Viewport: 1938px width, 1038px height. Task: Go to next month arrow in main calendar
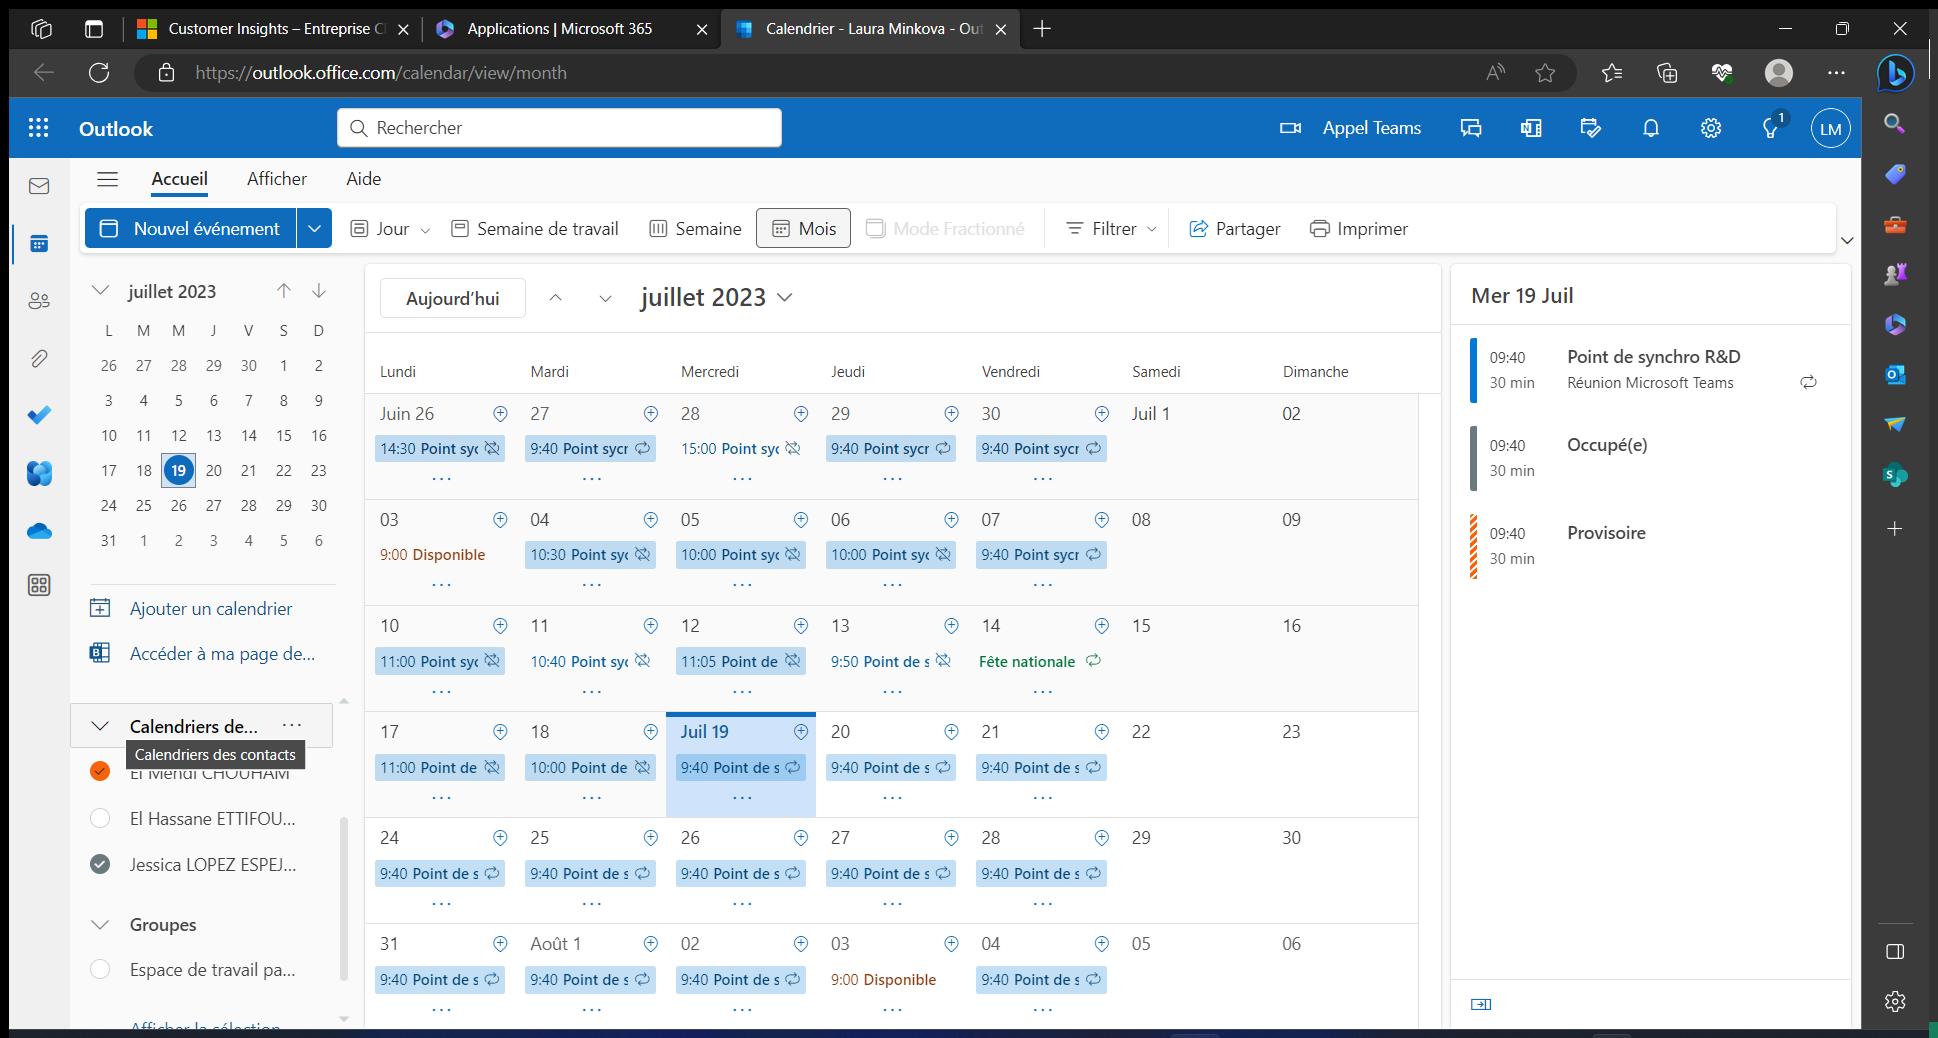tap(605, 298)
